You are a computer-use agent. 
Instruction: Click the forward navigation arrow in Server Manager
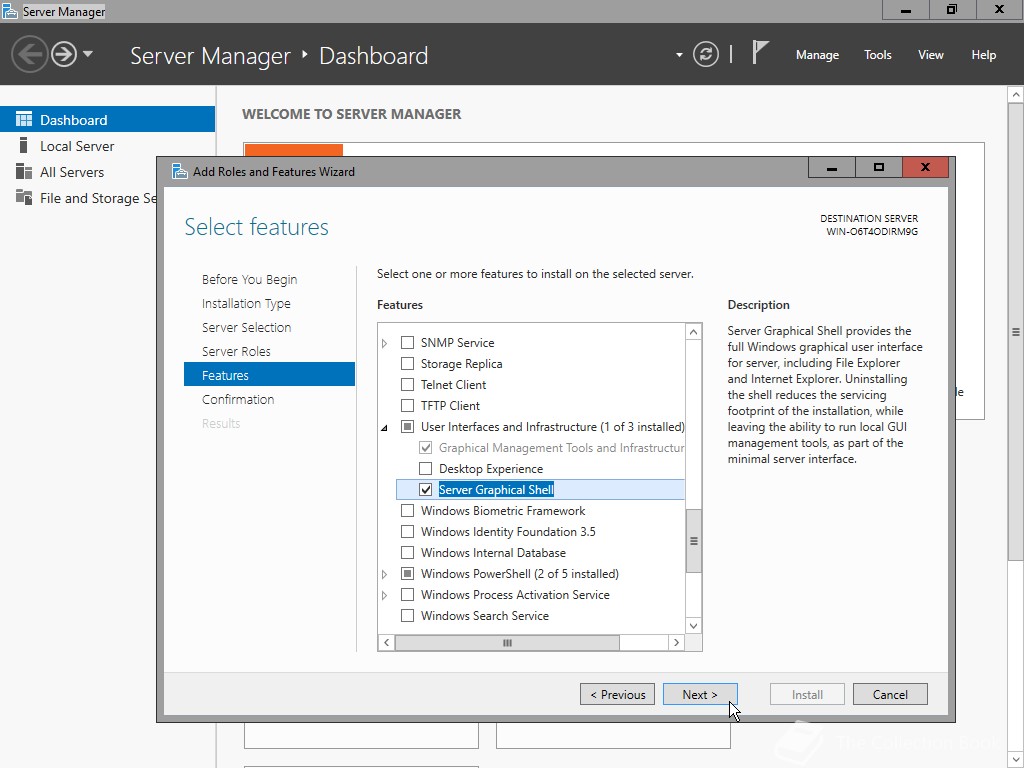click(x=64, y=54)
